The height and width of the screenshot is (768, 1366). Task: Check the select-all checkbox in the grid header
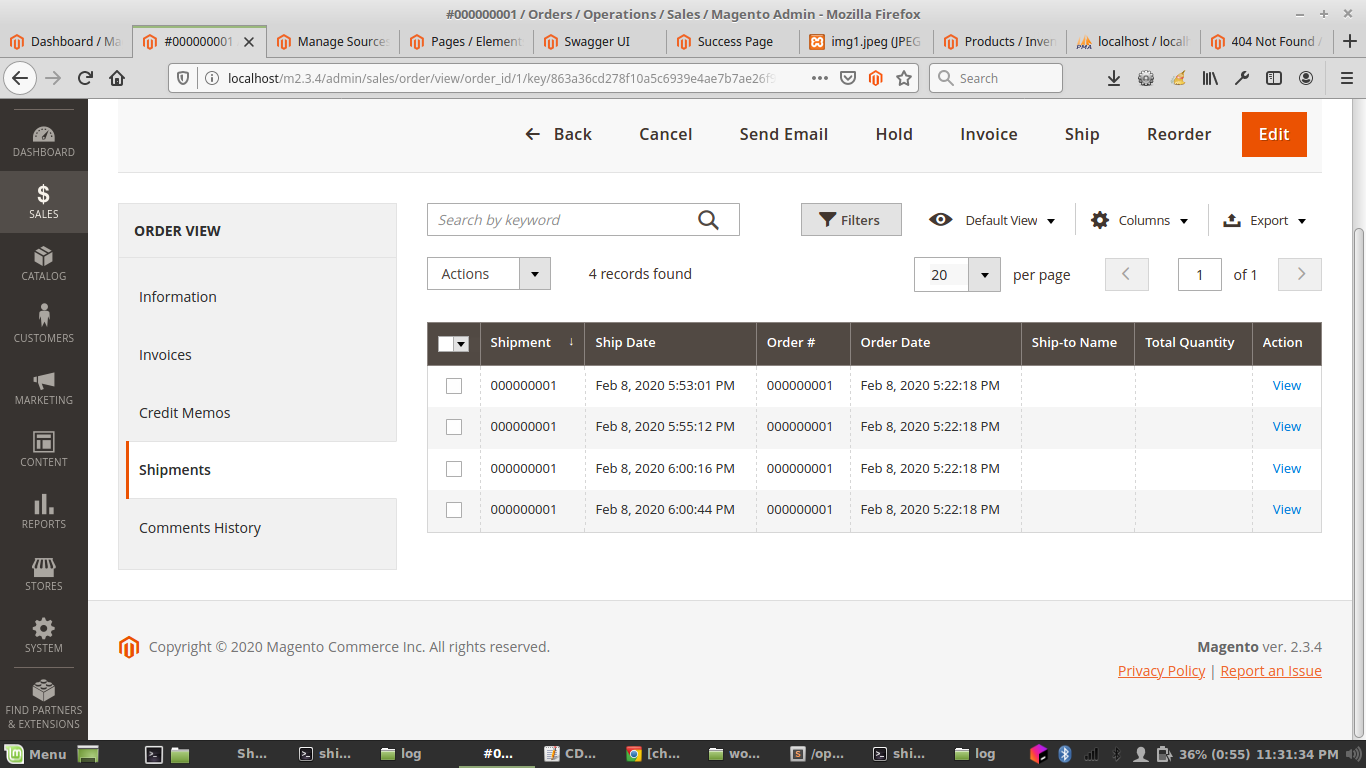point(453,343)
